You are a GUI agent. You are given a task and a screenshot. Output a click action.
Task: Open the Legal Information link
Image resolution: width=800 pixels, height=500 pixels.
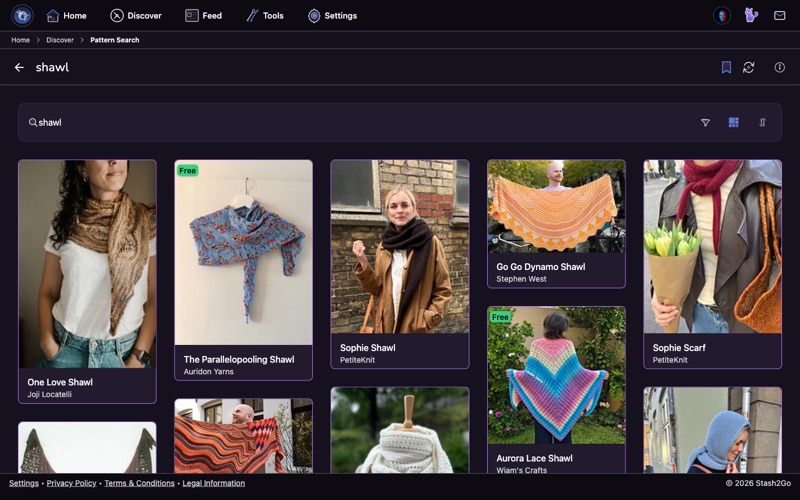[214, 483]
